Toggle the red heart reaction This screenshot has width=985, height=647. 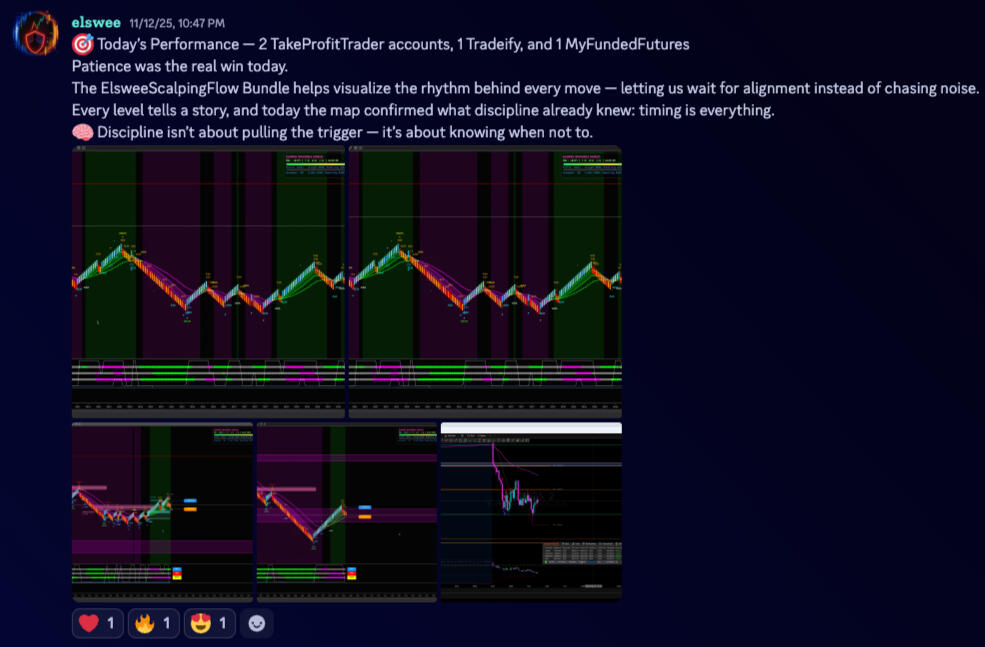point(96,623)
